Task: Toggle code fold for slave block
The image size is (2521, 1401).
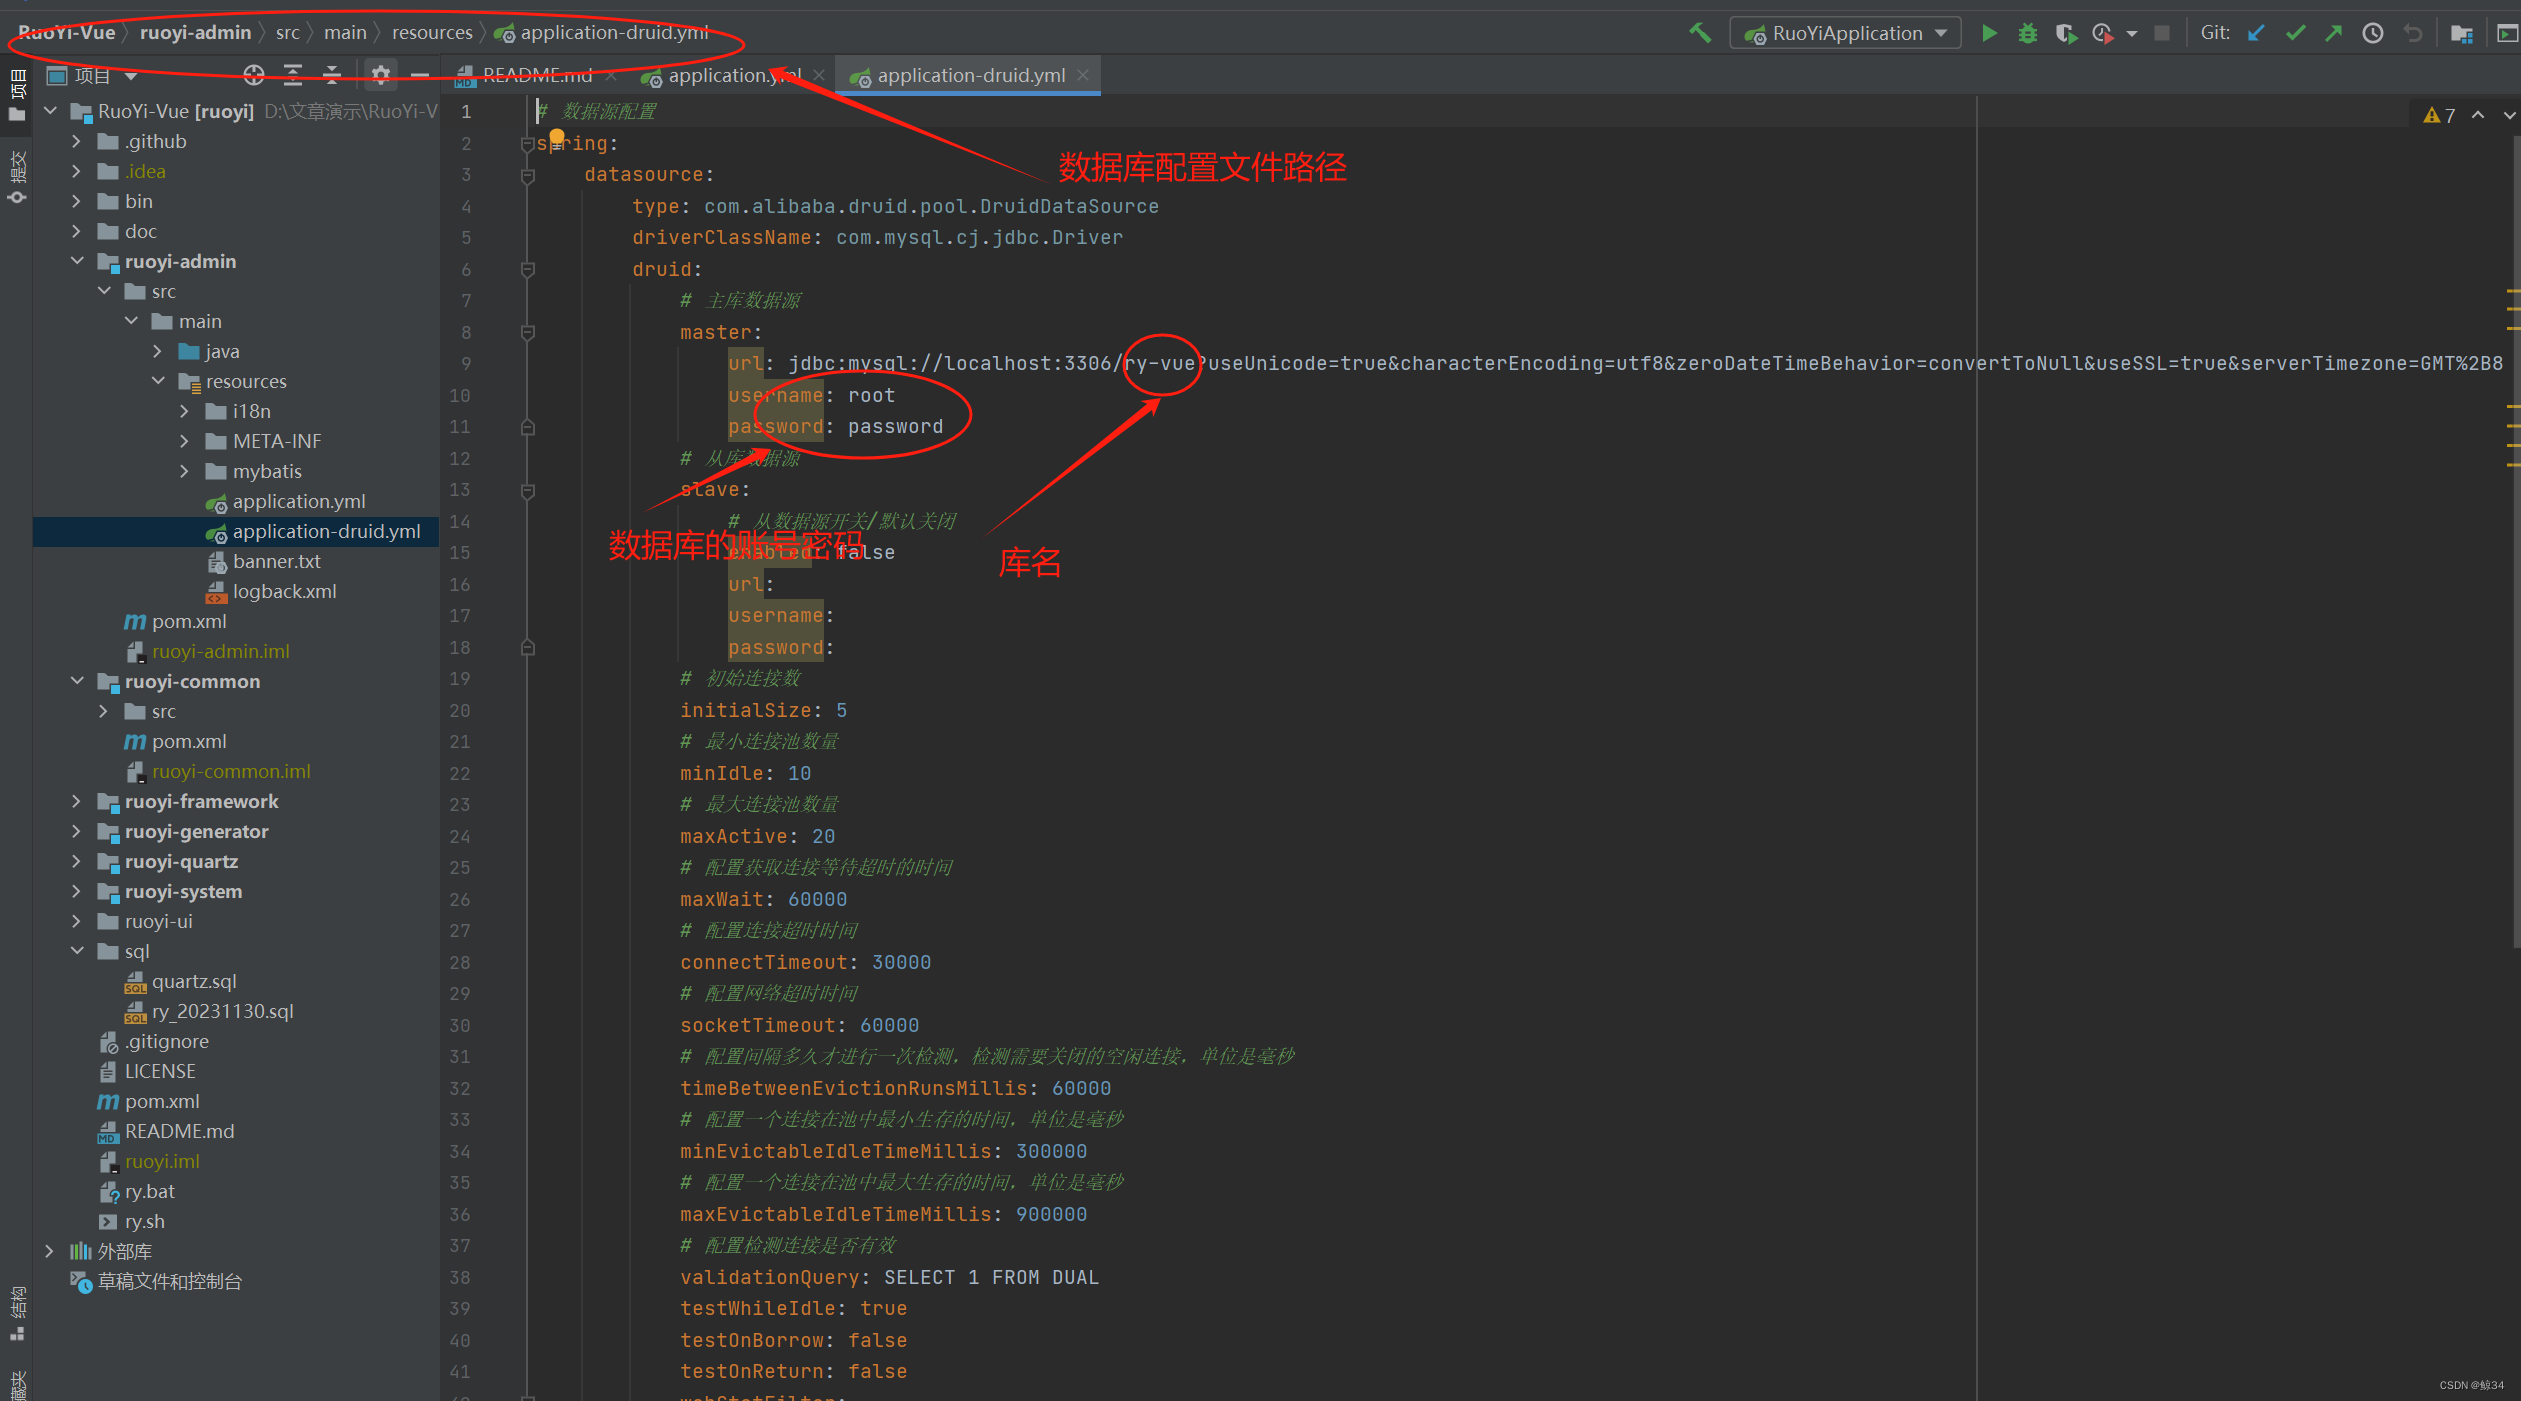Action: pyautogui.click(x=528, y=490)
